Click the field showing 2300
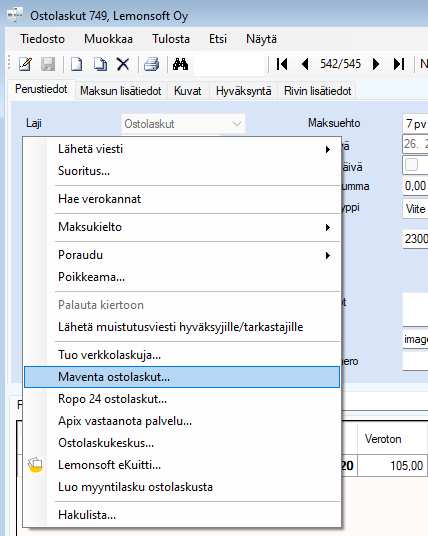The width and height of the screenshot is (428, 536). [415, 239]
